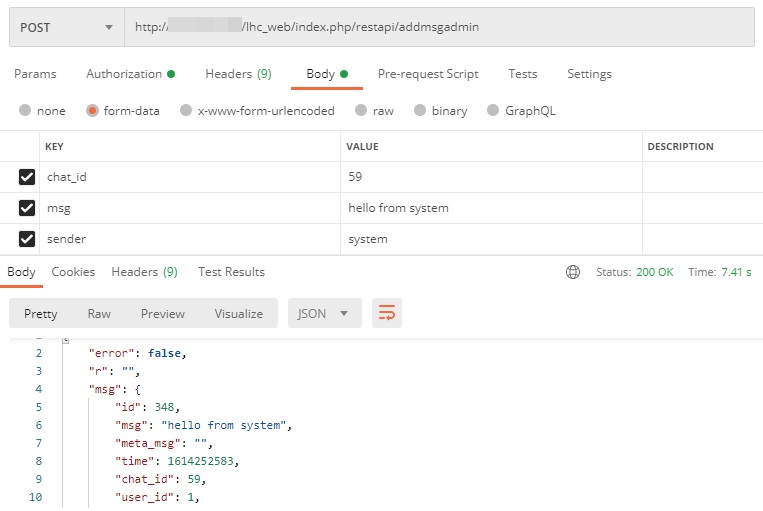
Task: Click the globe network icon near Status
Action: coord(573,272)
